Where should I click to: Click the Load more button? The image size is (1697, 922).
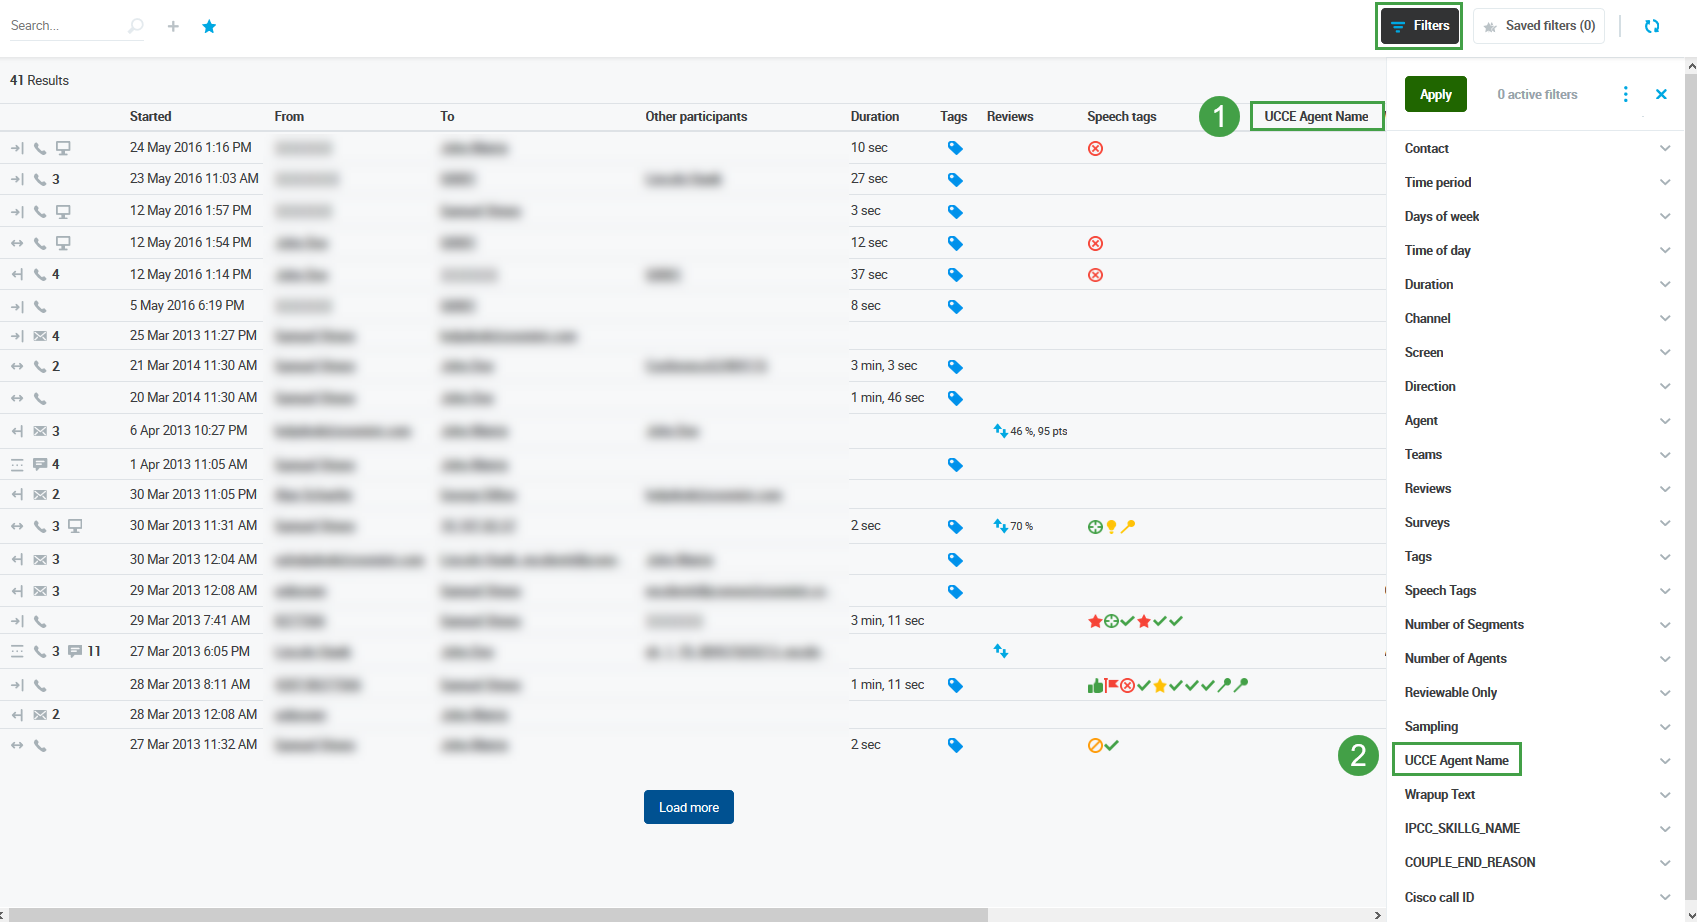pyautogui.click(x=688, y=807)
